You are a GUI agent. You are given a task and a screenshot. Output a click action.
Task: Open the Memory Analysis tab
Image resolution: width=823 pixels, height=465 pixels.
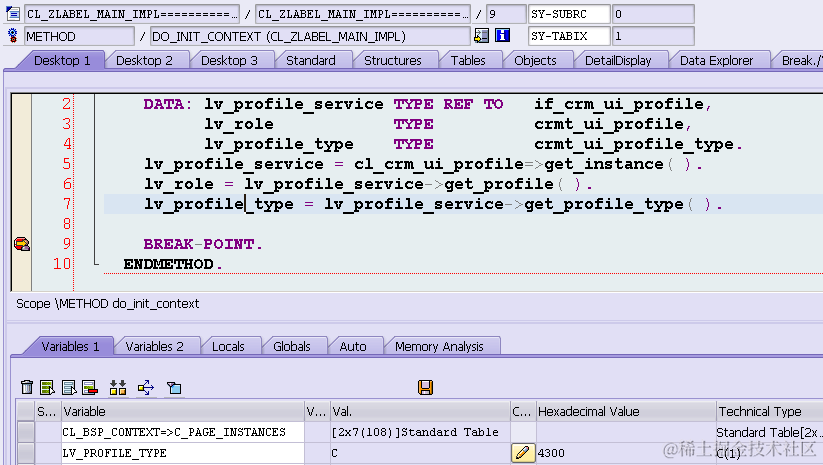[439, 346]
